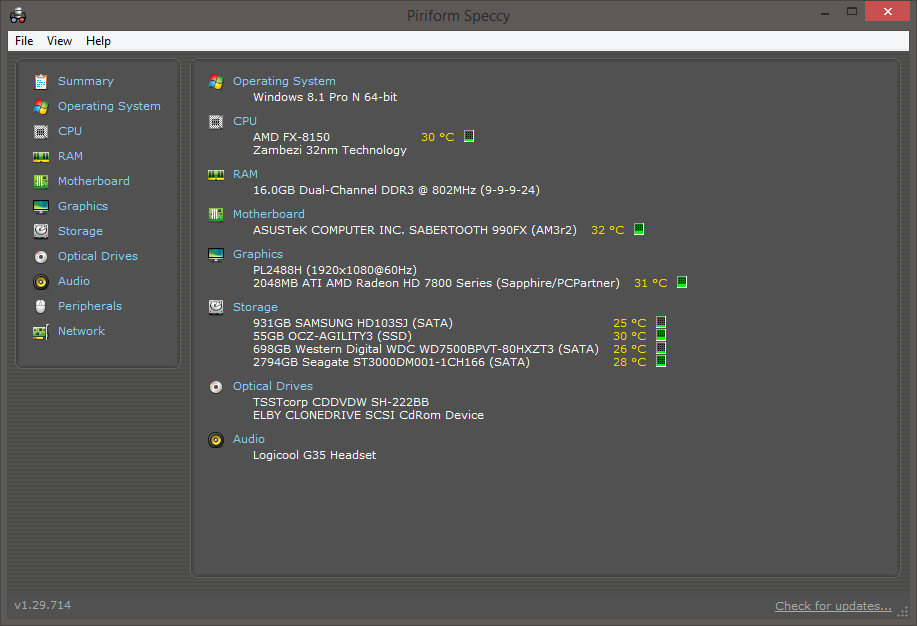Screen dimensions: 917x626
Task: Open the Operating System heading link
Action: [x=284, y=81]
